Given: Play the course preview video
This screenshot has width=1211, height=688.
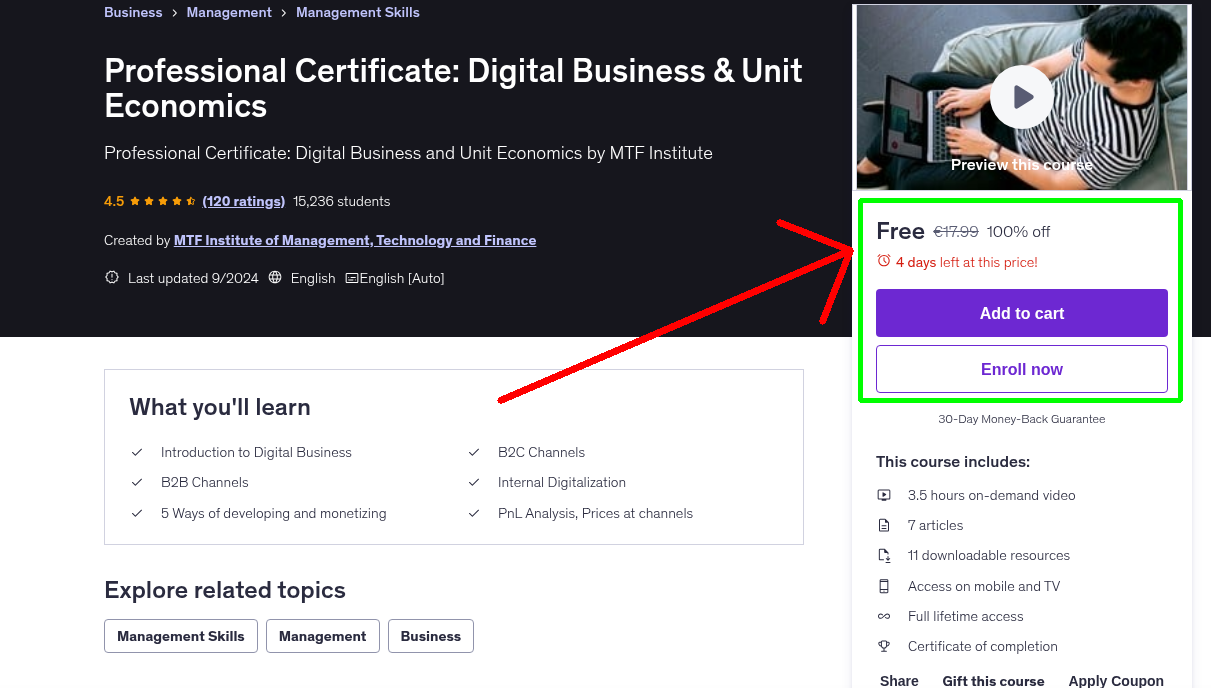Looking at the screenshot, I should pos(1021,96).
